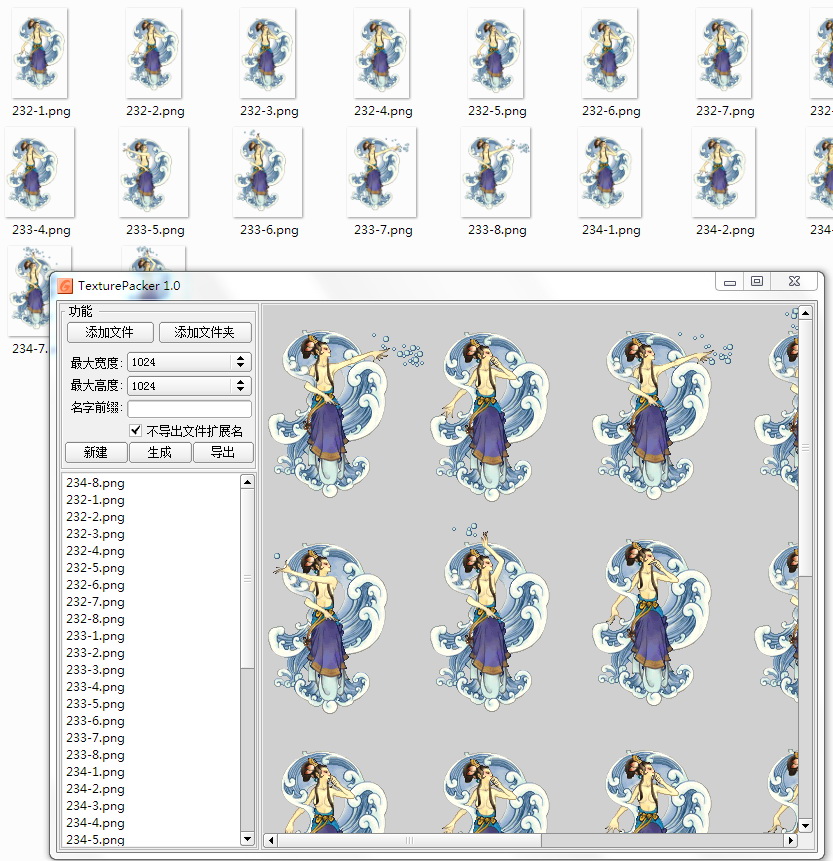Click the 最大宽度 1024 value field

click(x=179, y=362)
